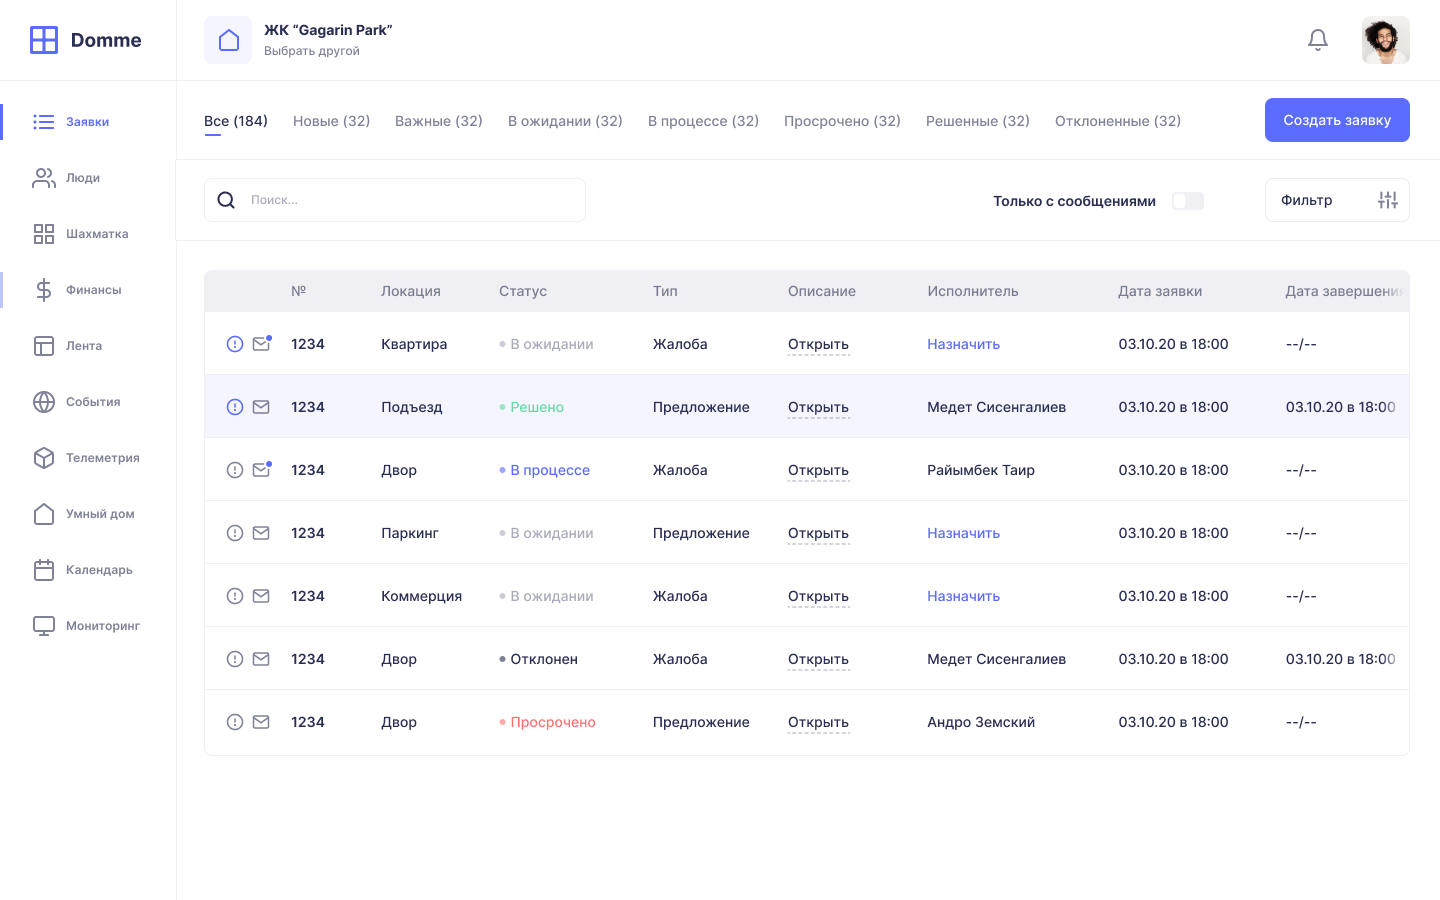The image size is (1440, 900).
Task: Open user profile avatar
Action: point(1385,40)
